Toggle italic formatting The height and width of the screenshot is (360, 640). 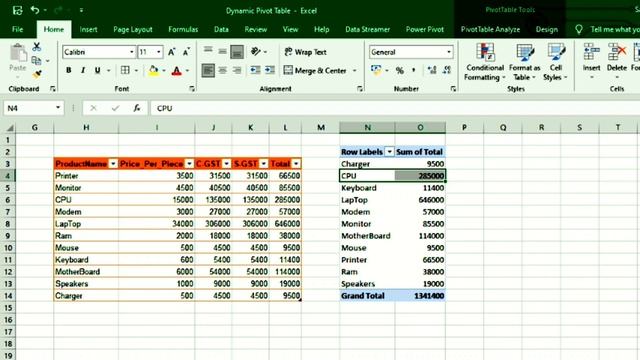pyautogui.click(x=83, y=70)
